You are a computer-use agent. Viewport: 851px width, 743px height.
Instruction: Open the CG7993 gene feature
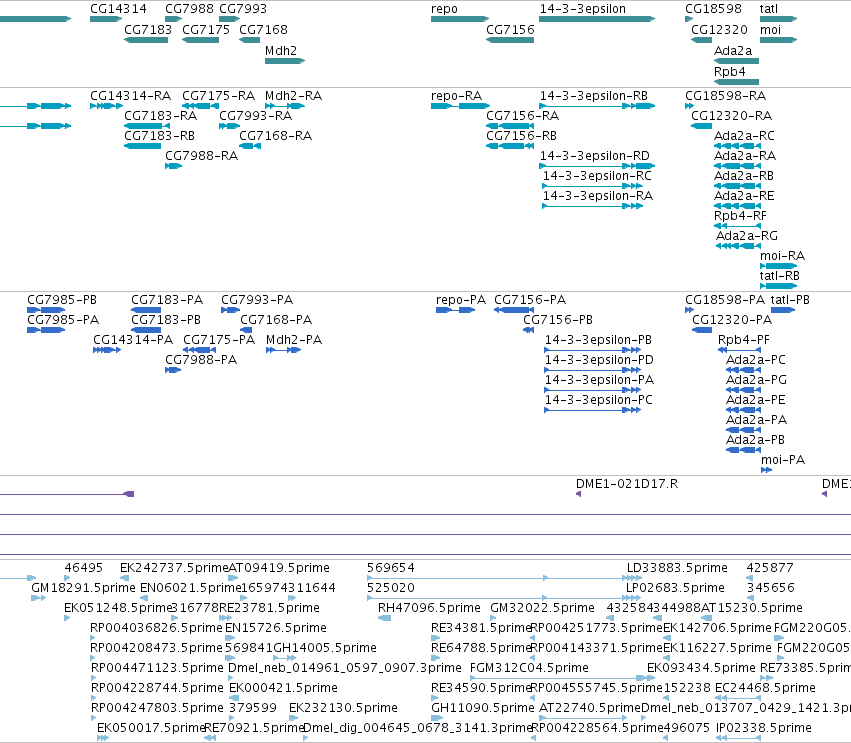point(230,19)
